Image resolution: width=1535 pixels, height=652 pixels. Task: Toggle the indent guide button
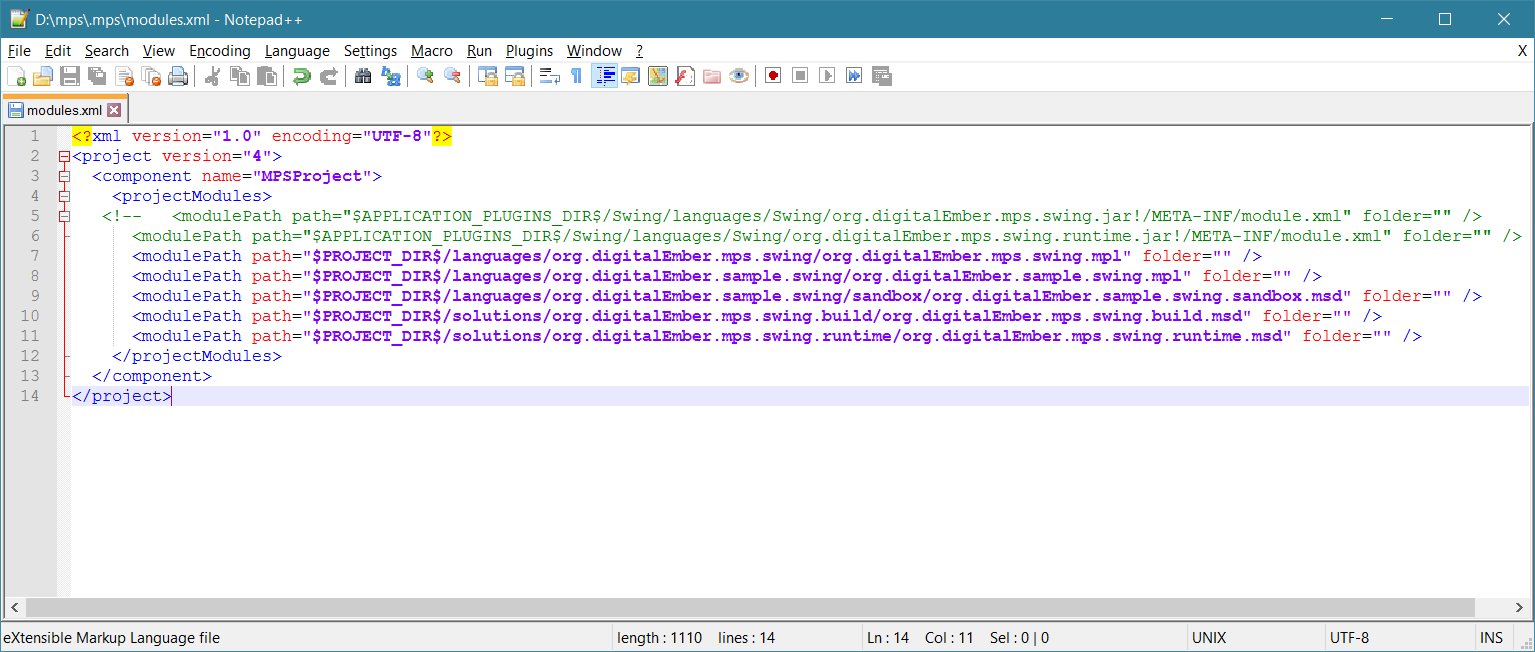click(604, 76)
